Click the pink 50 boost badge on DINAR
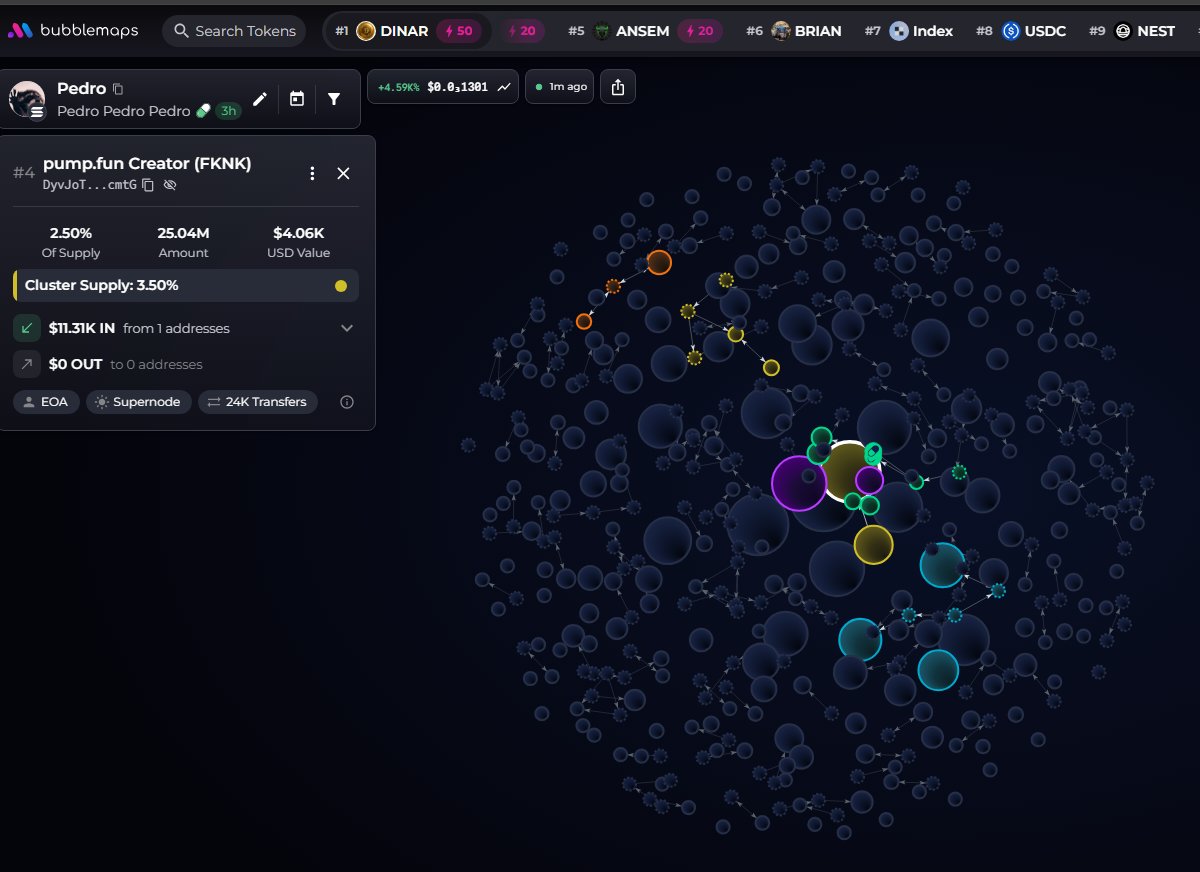1200x872 pixels. 458,31
